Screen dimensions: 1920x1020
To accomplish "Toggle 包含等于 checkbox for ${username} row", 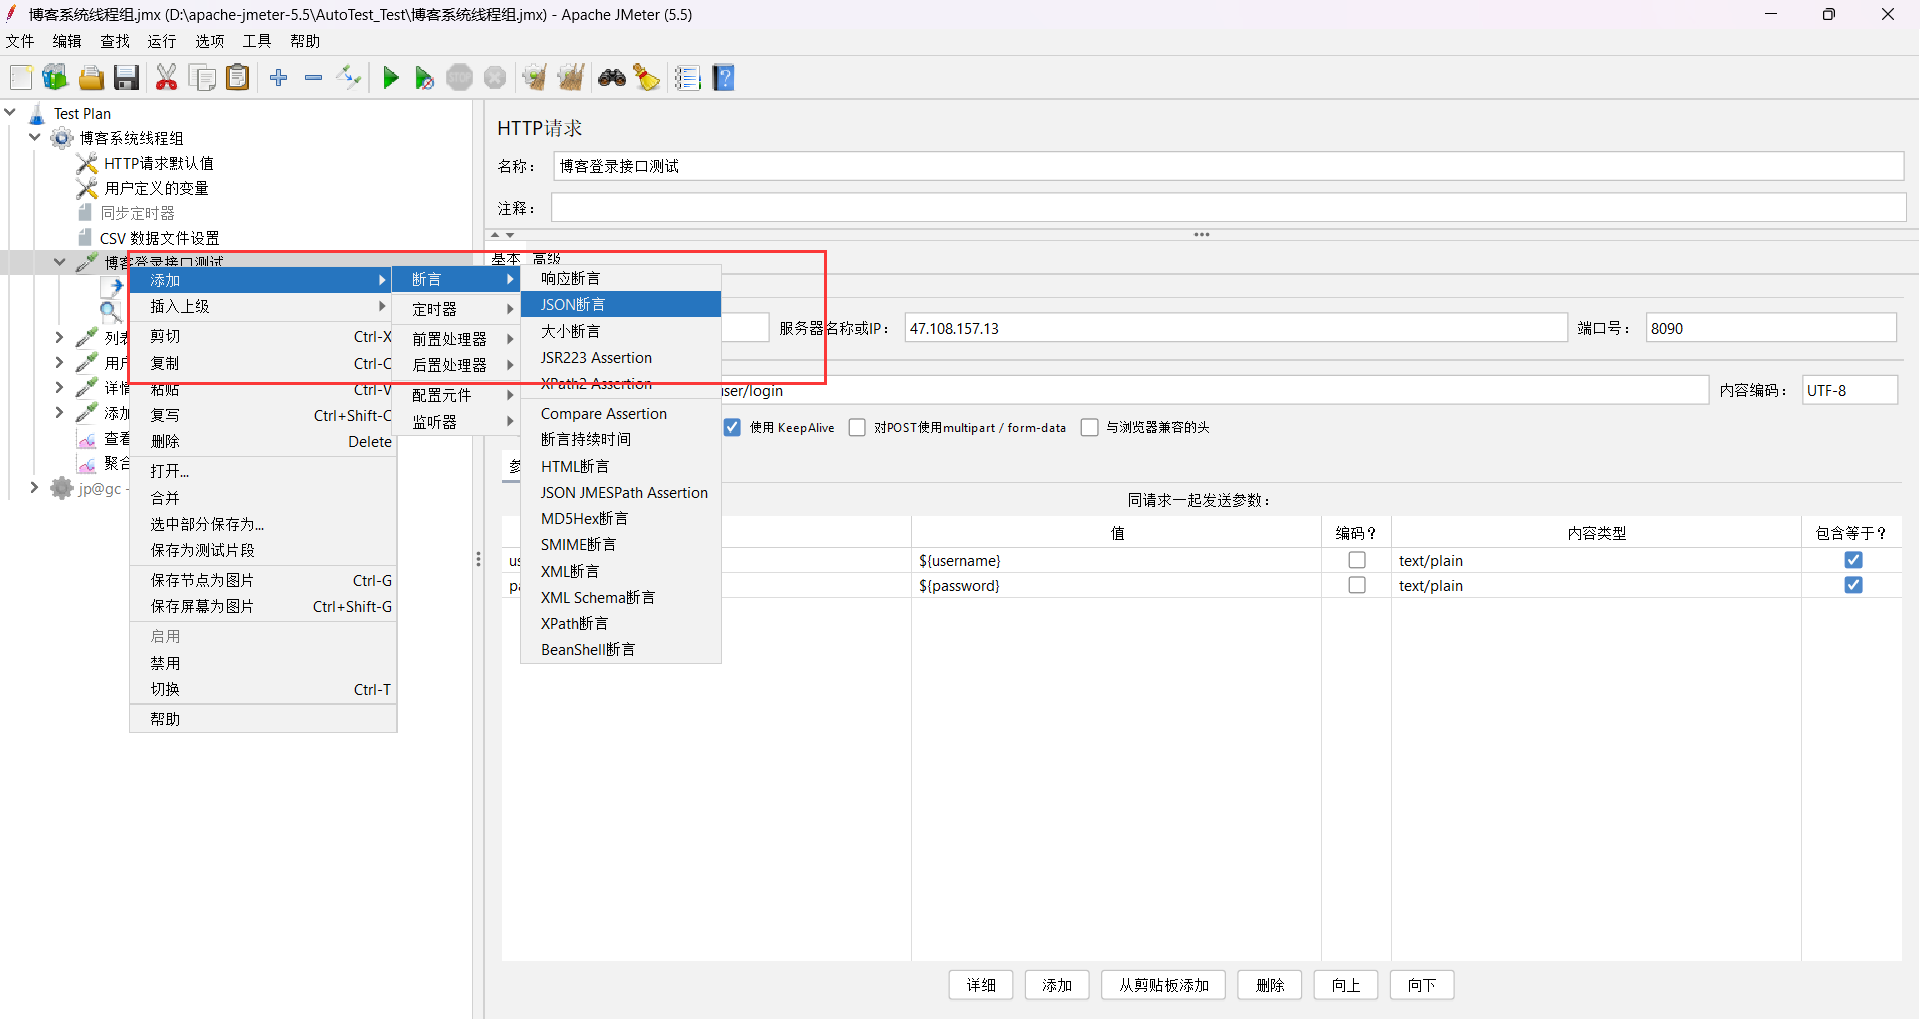I will (x=1853, y=560).
